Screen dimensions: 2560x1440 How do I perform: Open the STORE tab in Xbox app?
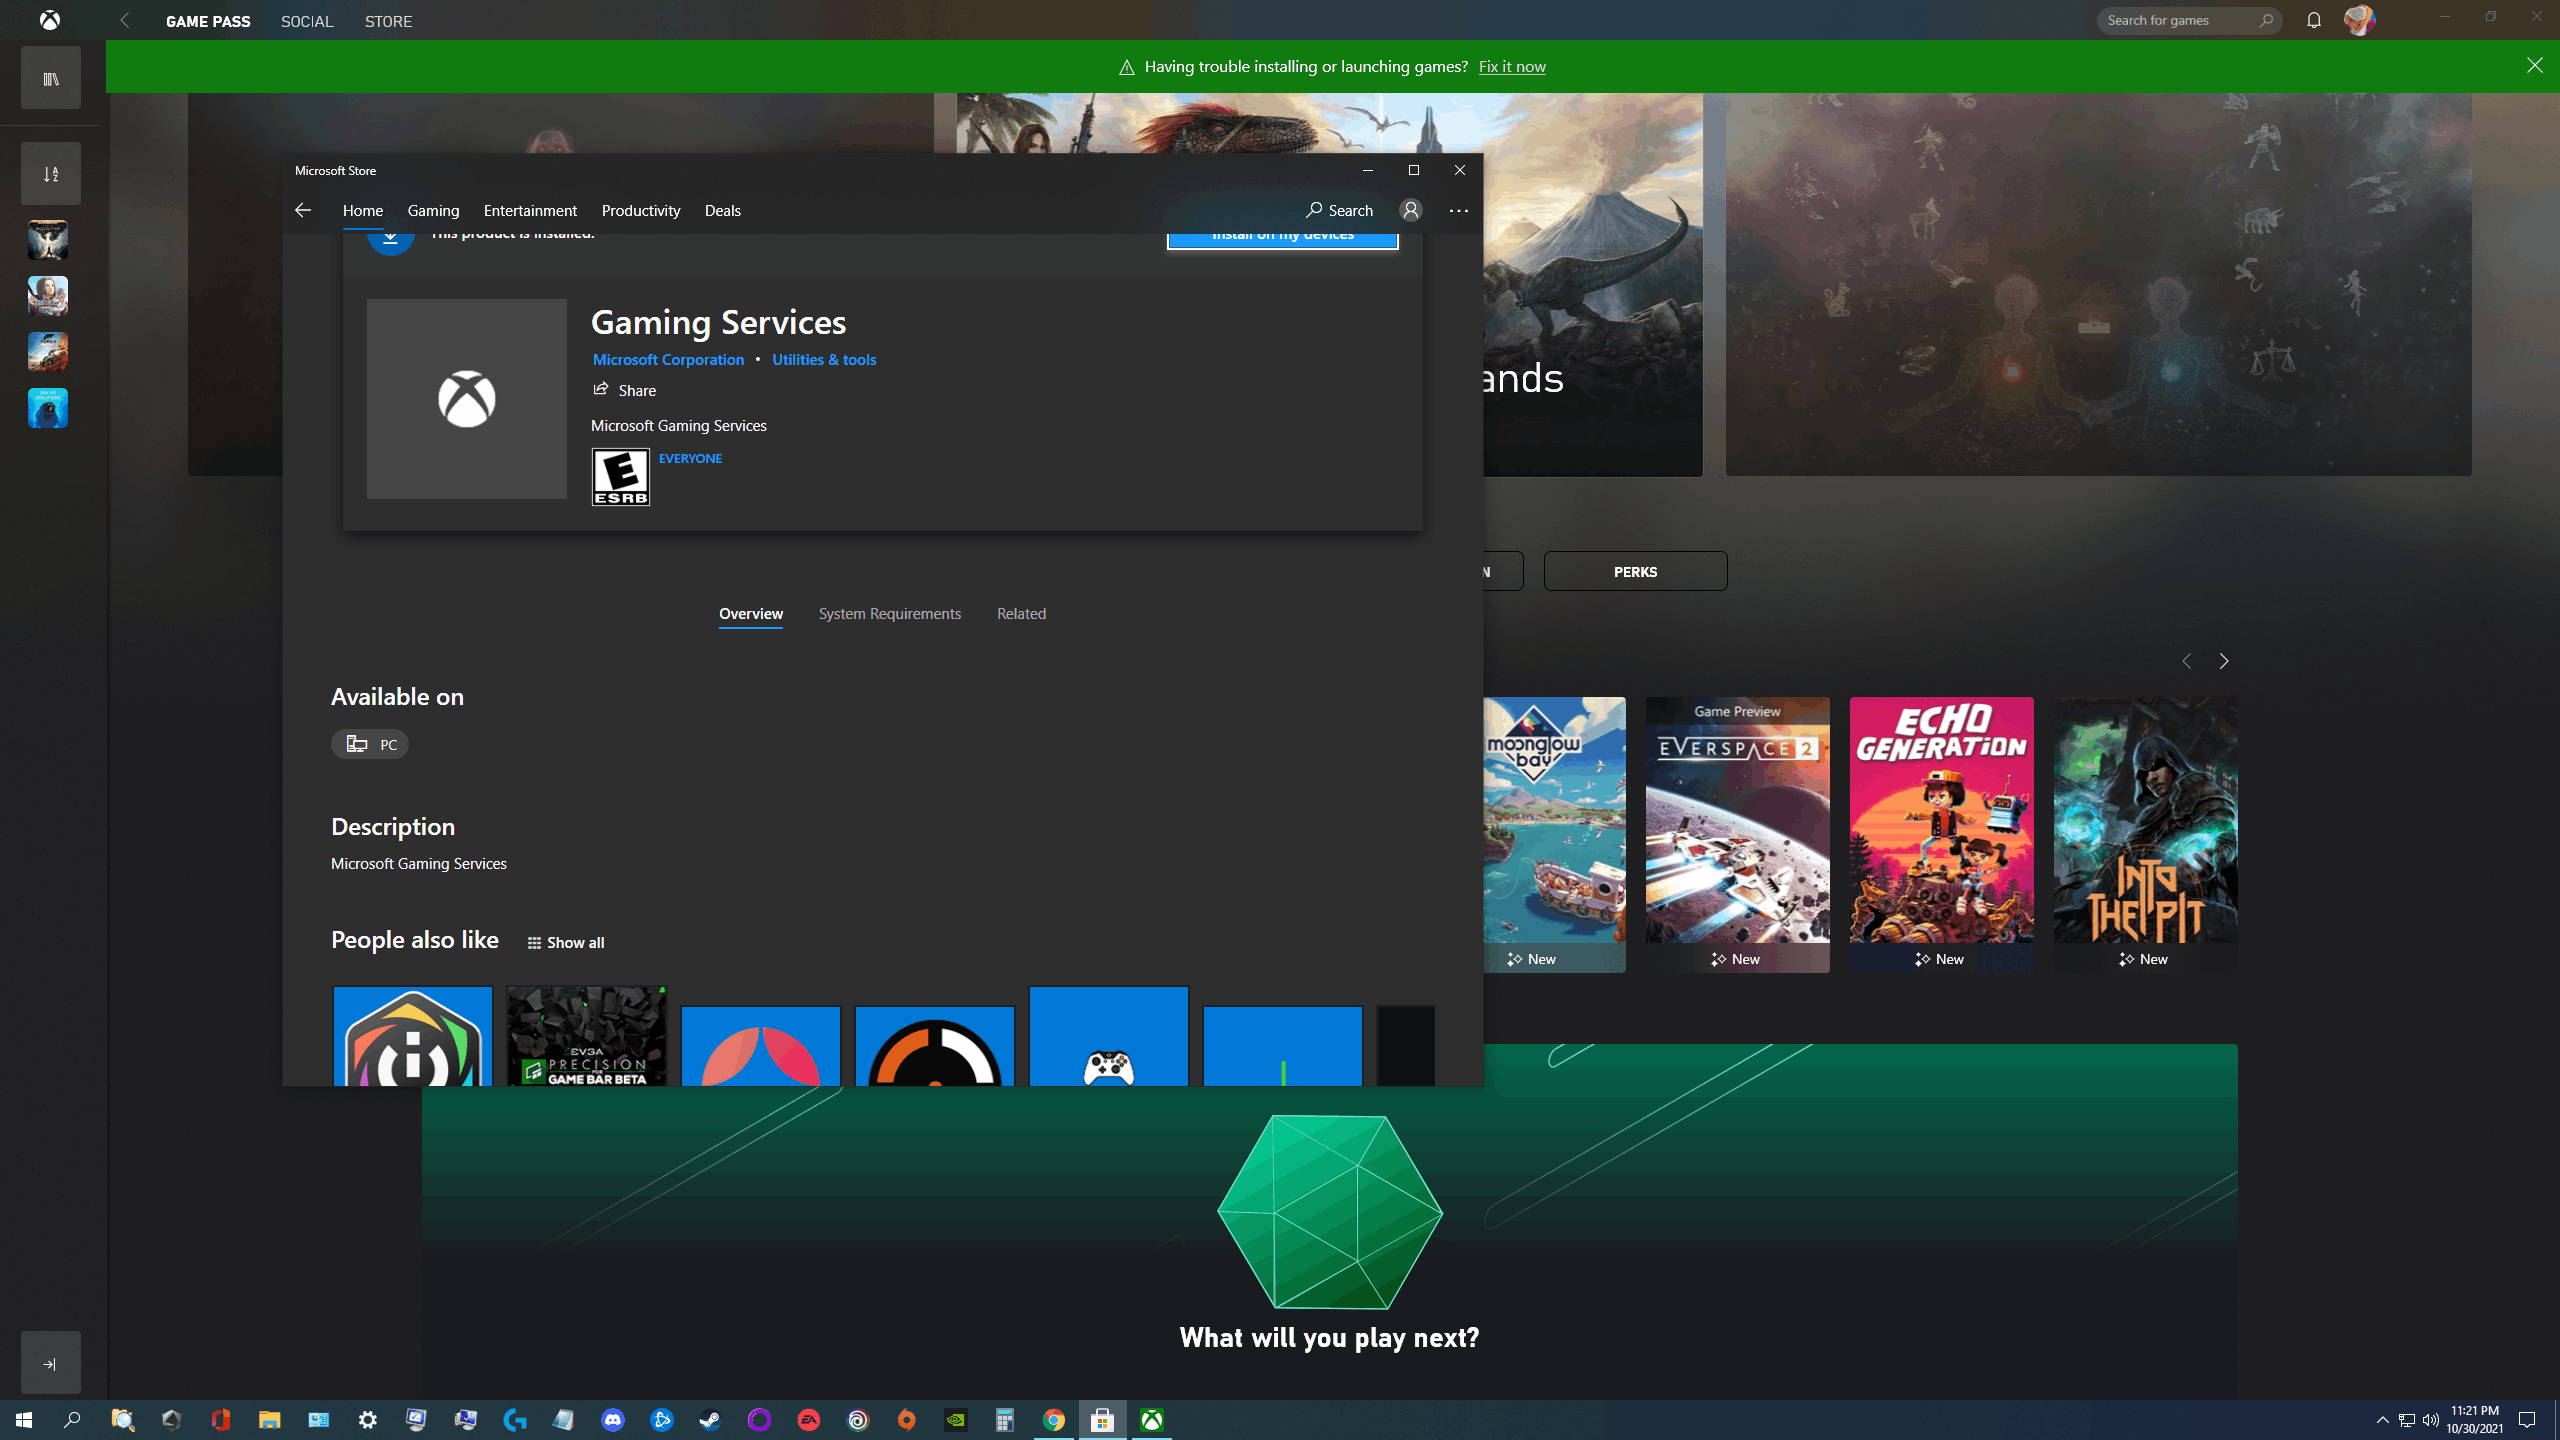click(x=388, y=21)
